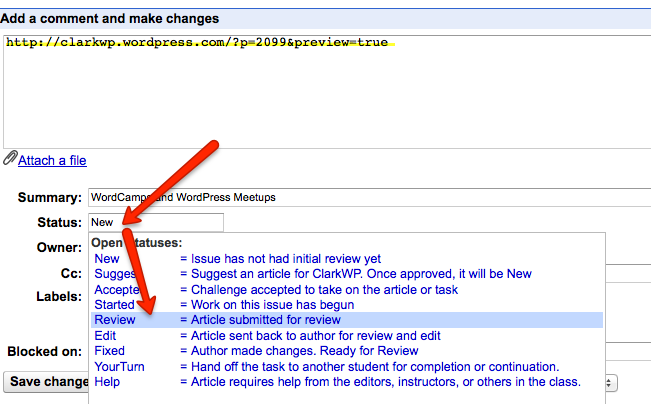Click the Status field containing New
Screen dimensions: 651x404
pos(155,222)
